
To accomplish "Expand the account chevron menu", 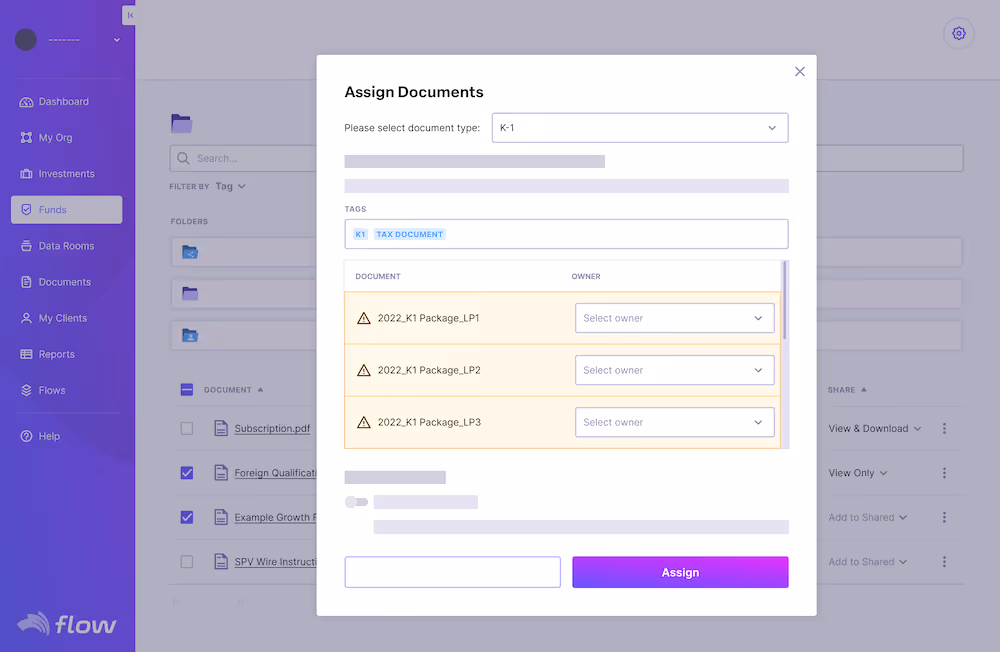I will tap(117, 40).
